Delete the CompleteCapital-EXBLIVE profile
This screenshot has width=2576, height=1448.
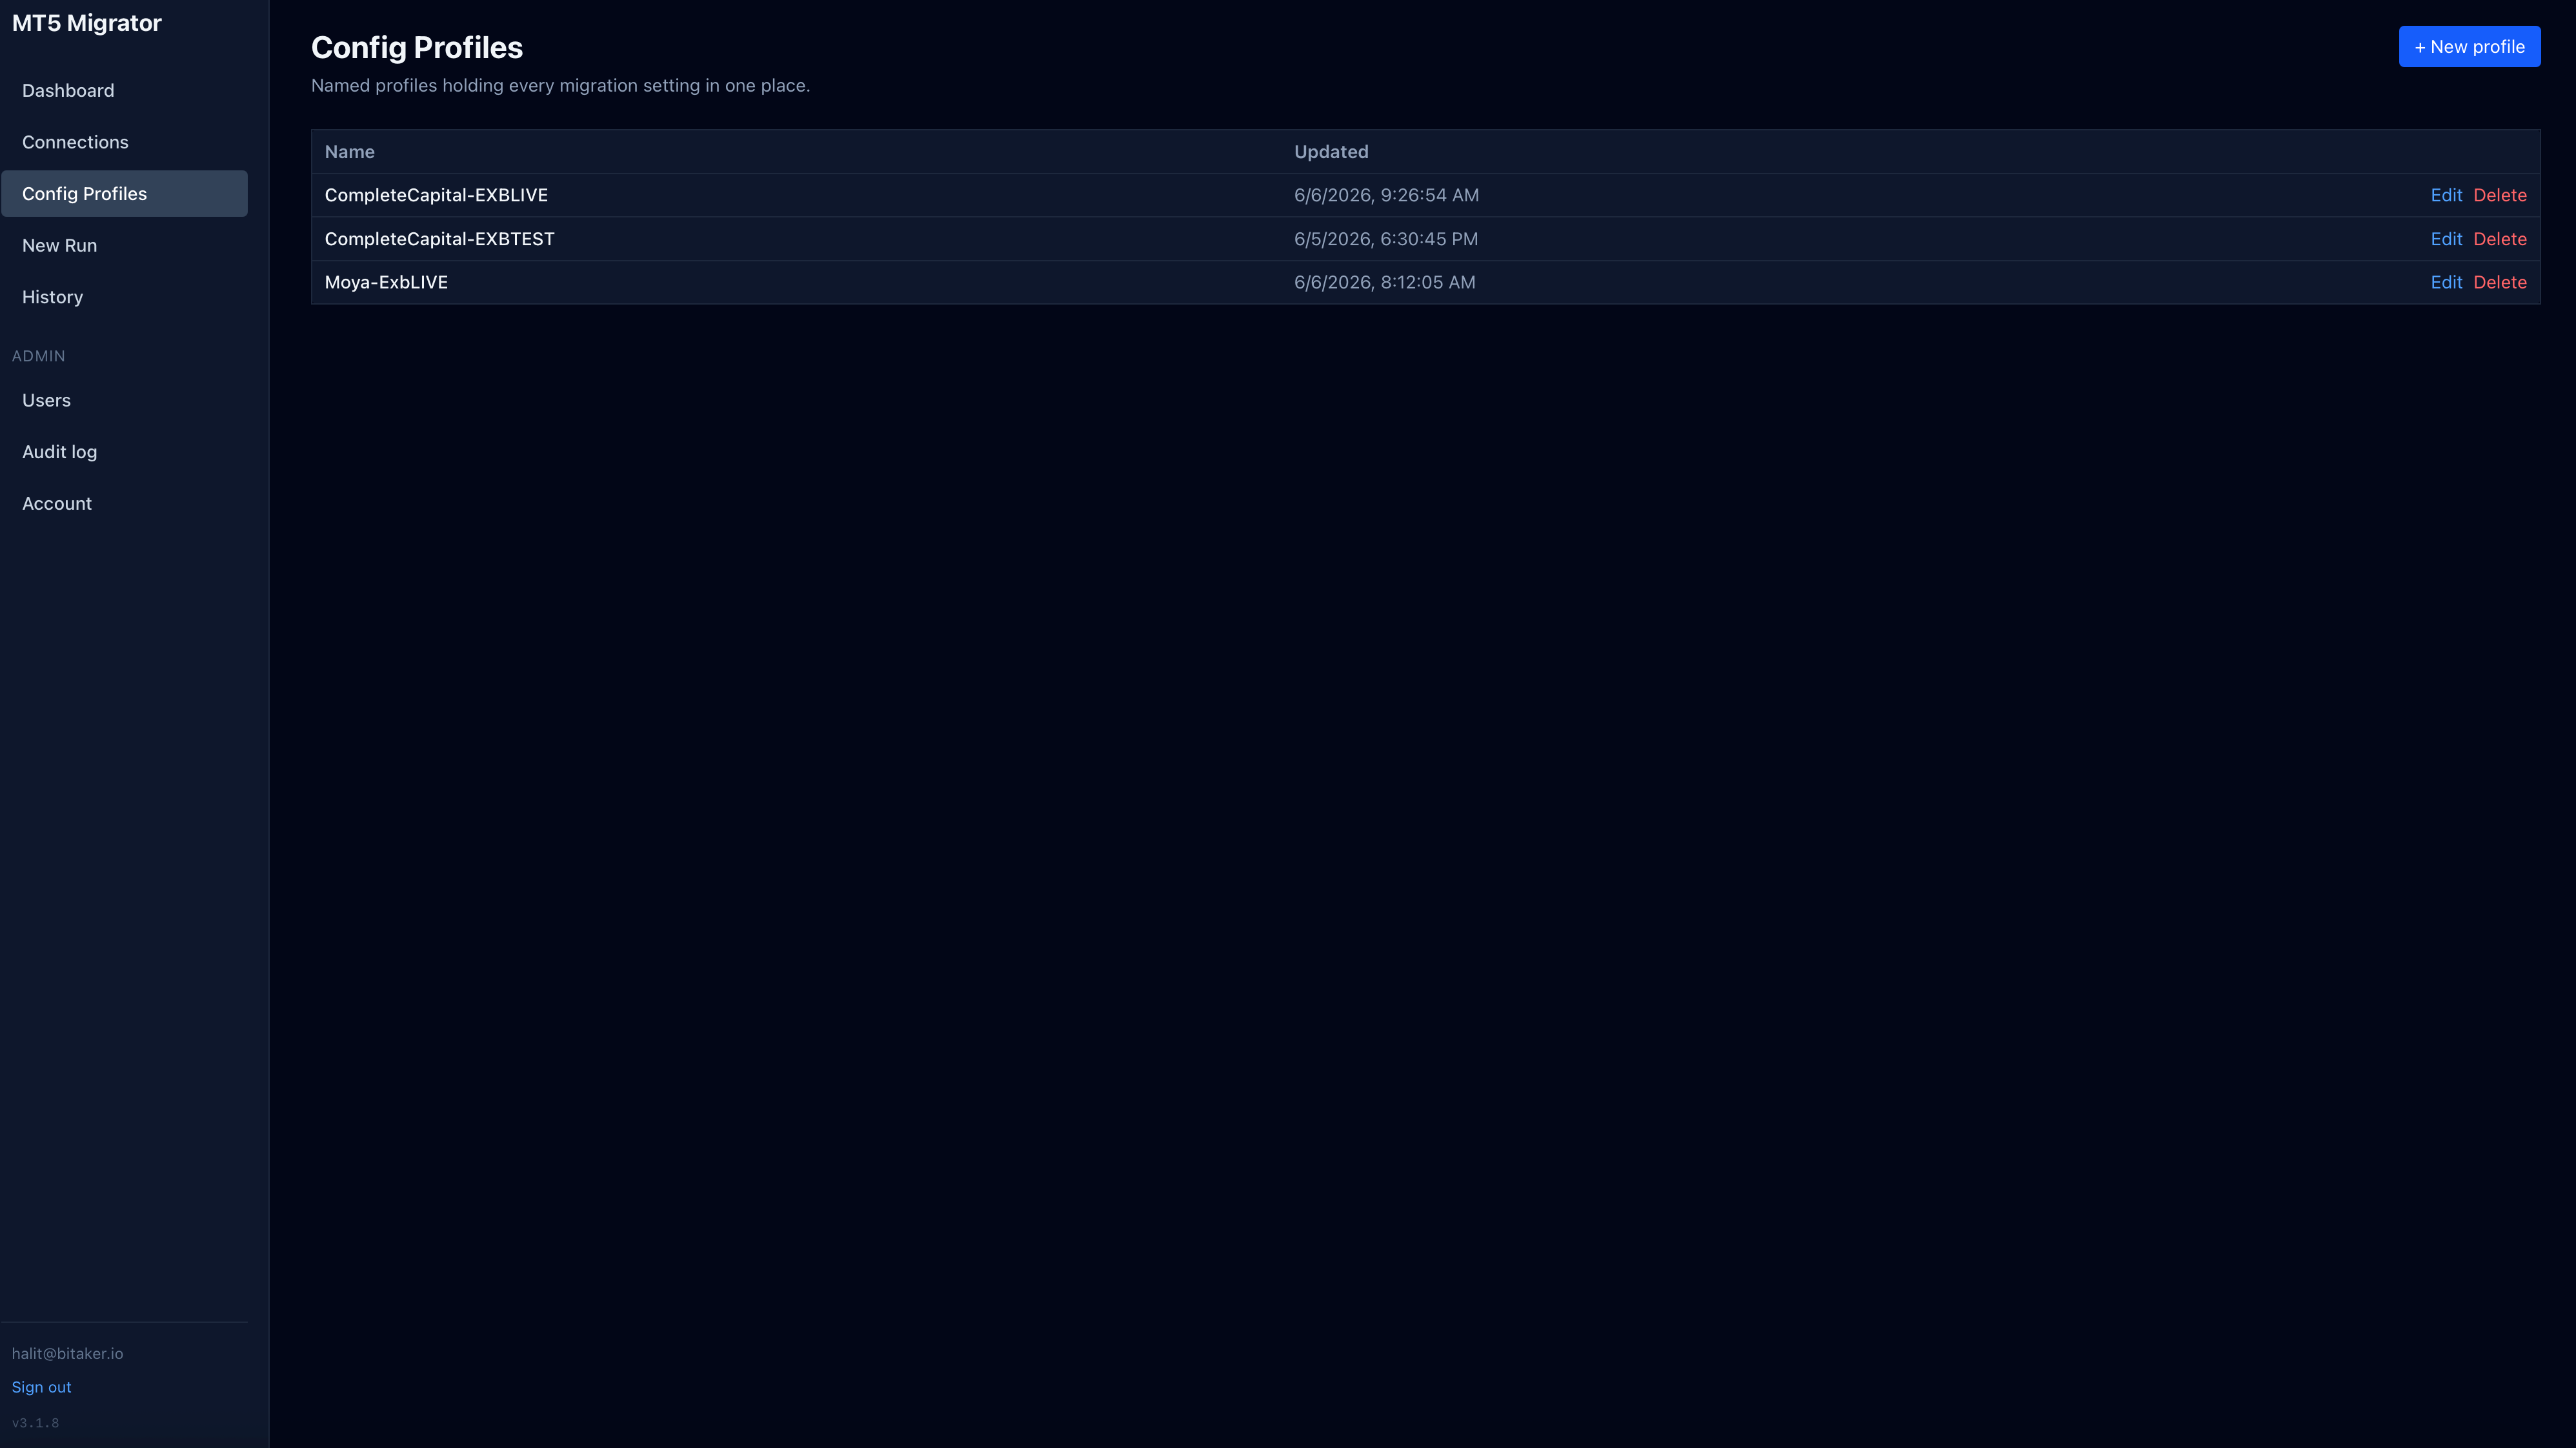[x=2500, y=195]
